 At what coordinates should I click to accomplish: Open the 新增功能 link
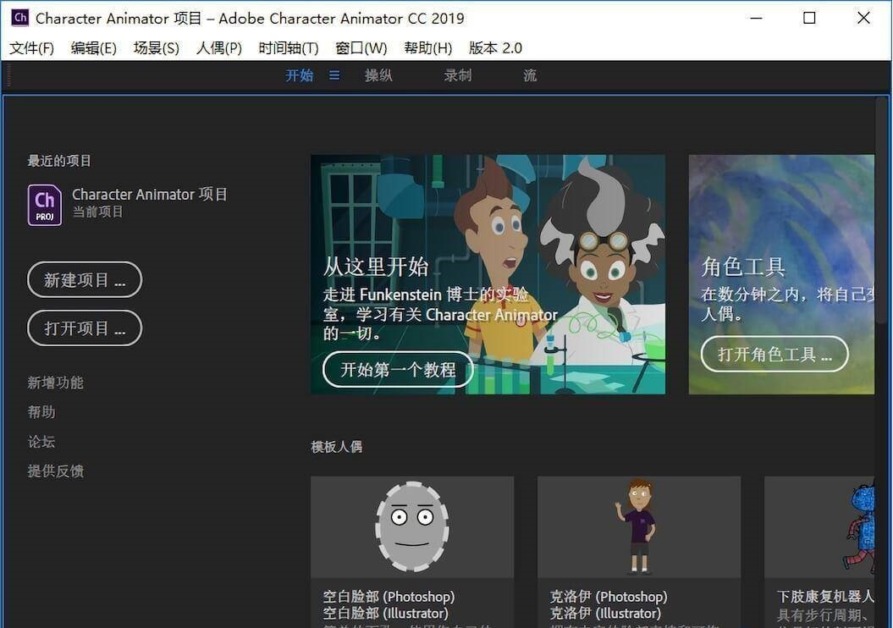click(x=55, y=383)
